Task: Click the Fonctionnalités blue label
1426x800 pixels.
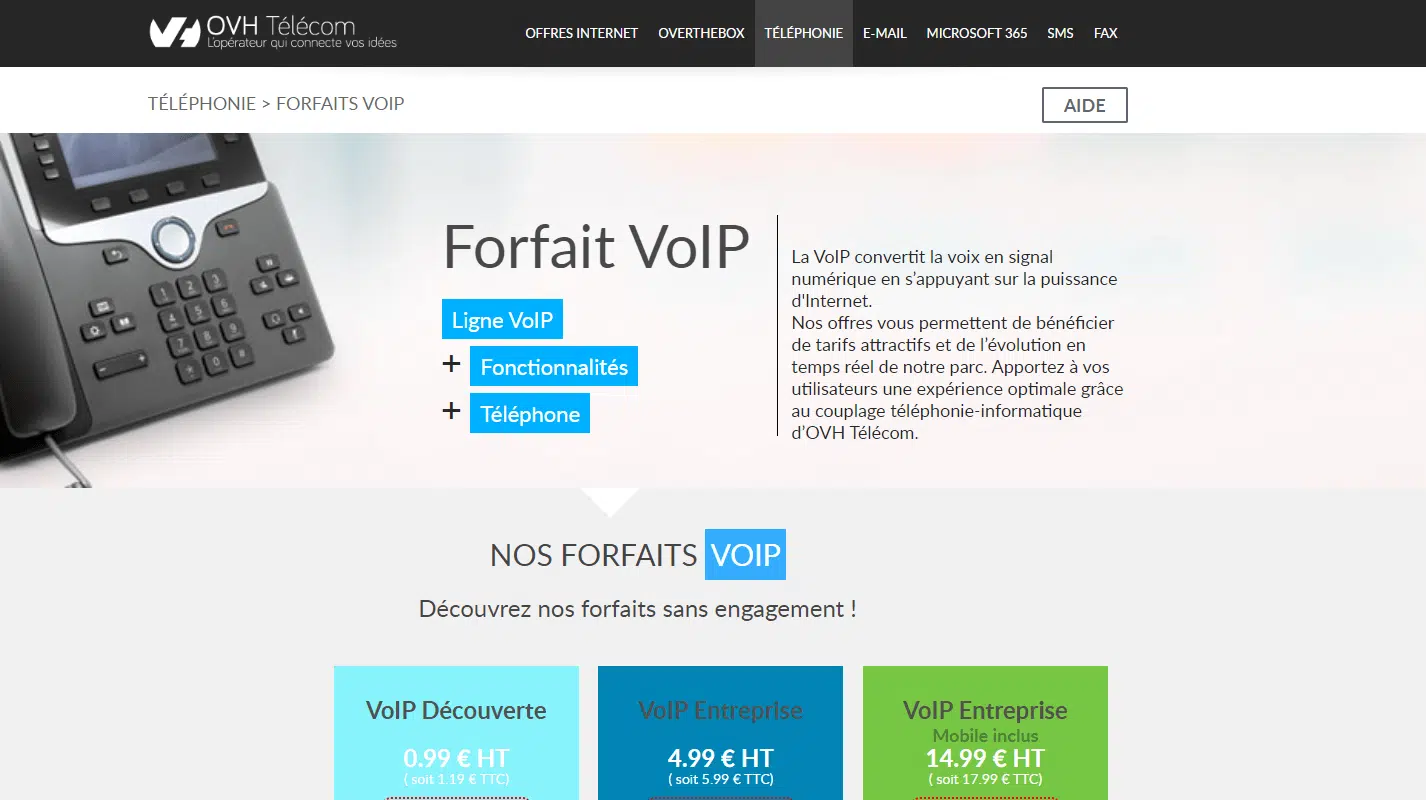Action: coord(554,366)
